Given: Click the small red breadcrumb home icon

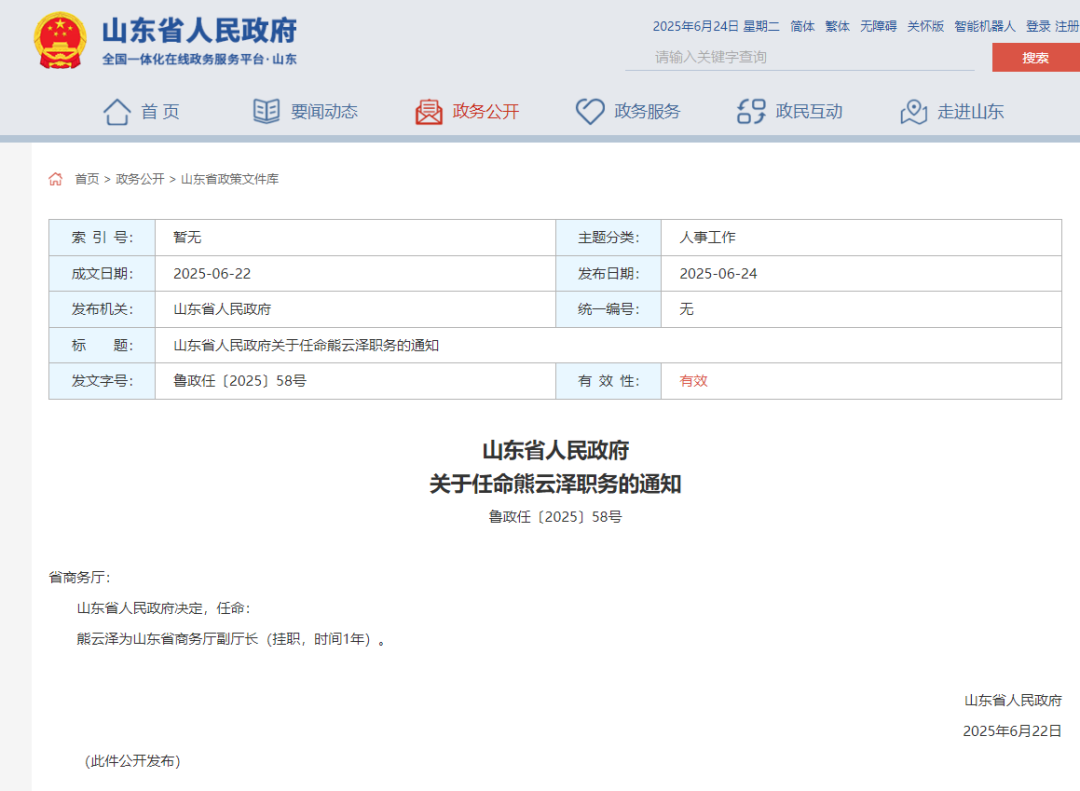Looking at the screenshot, I should click(x=56, y=179).
